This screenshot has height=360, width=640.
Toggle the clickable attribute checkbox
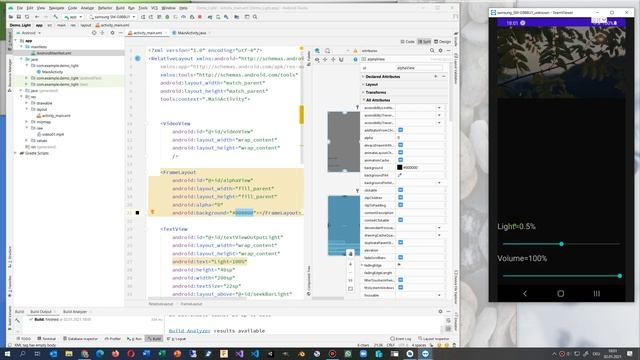point(400,190)
